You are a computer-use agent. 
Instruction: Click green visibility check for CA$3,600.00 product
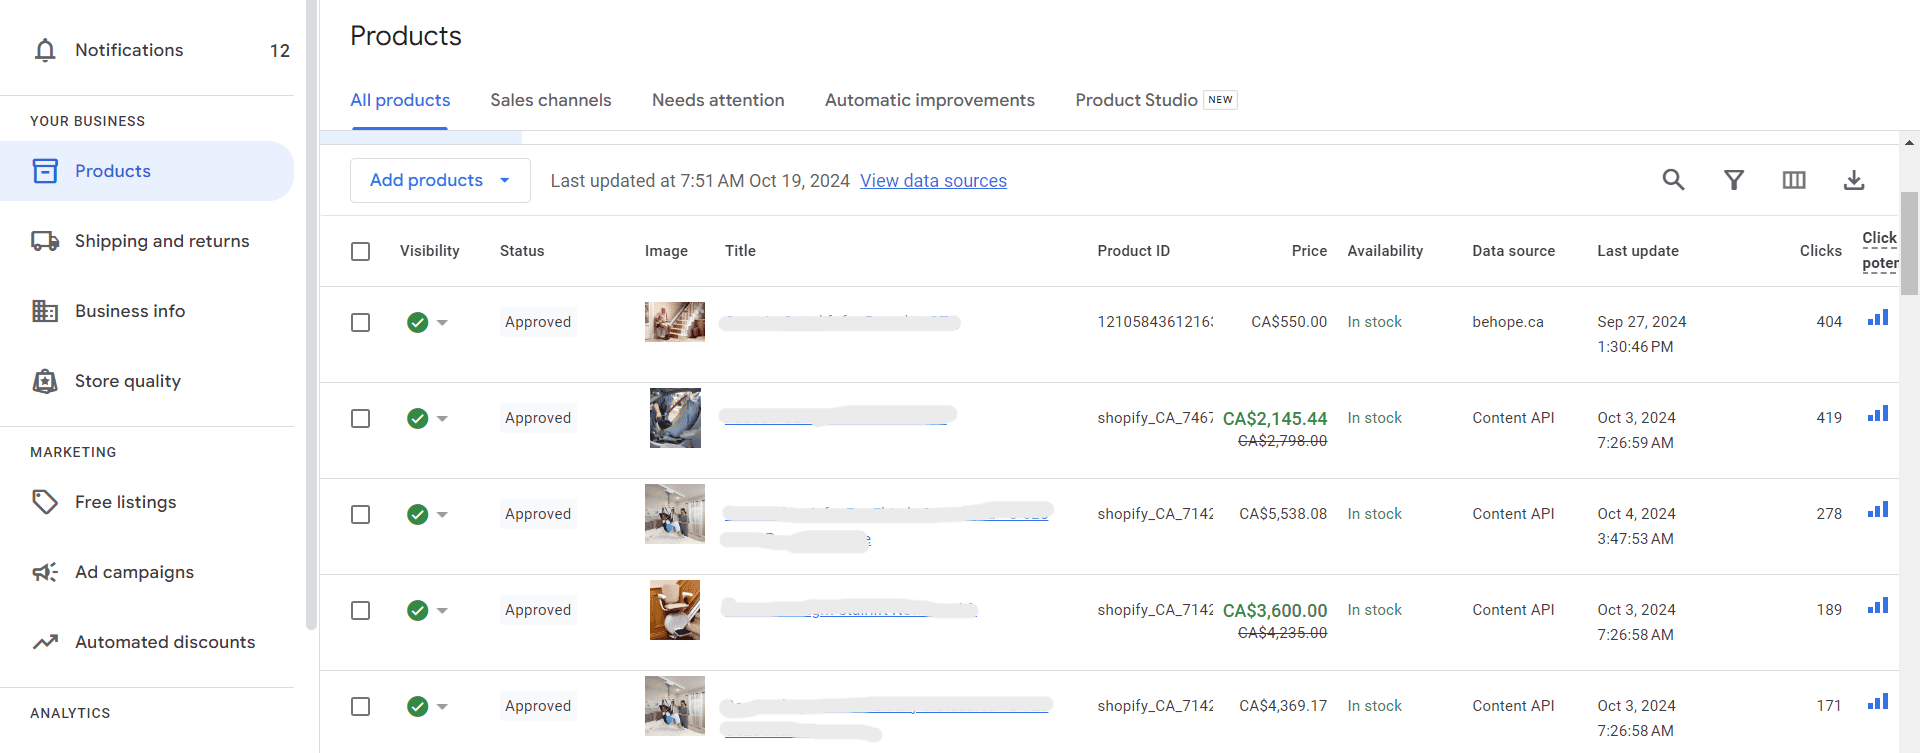pyautogui.click(x=418, y=610)
